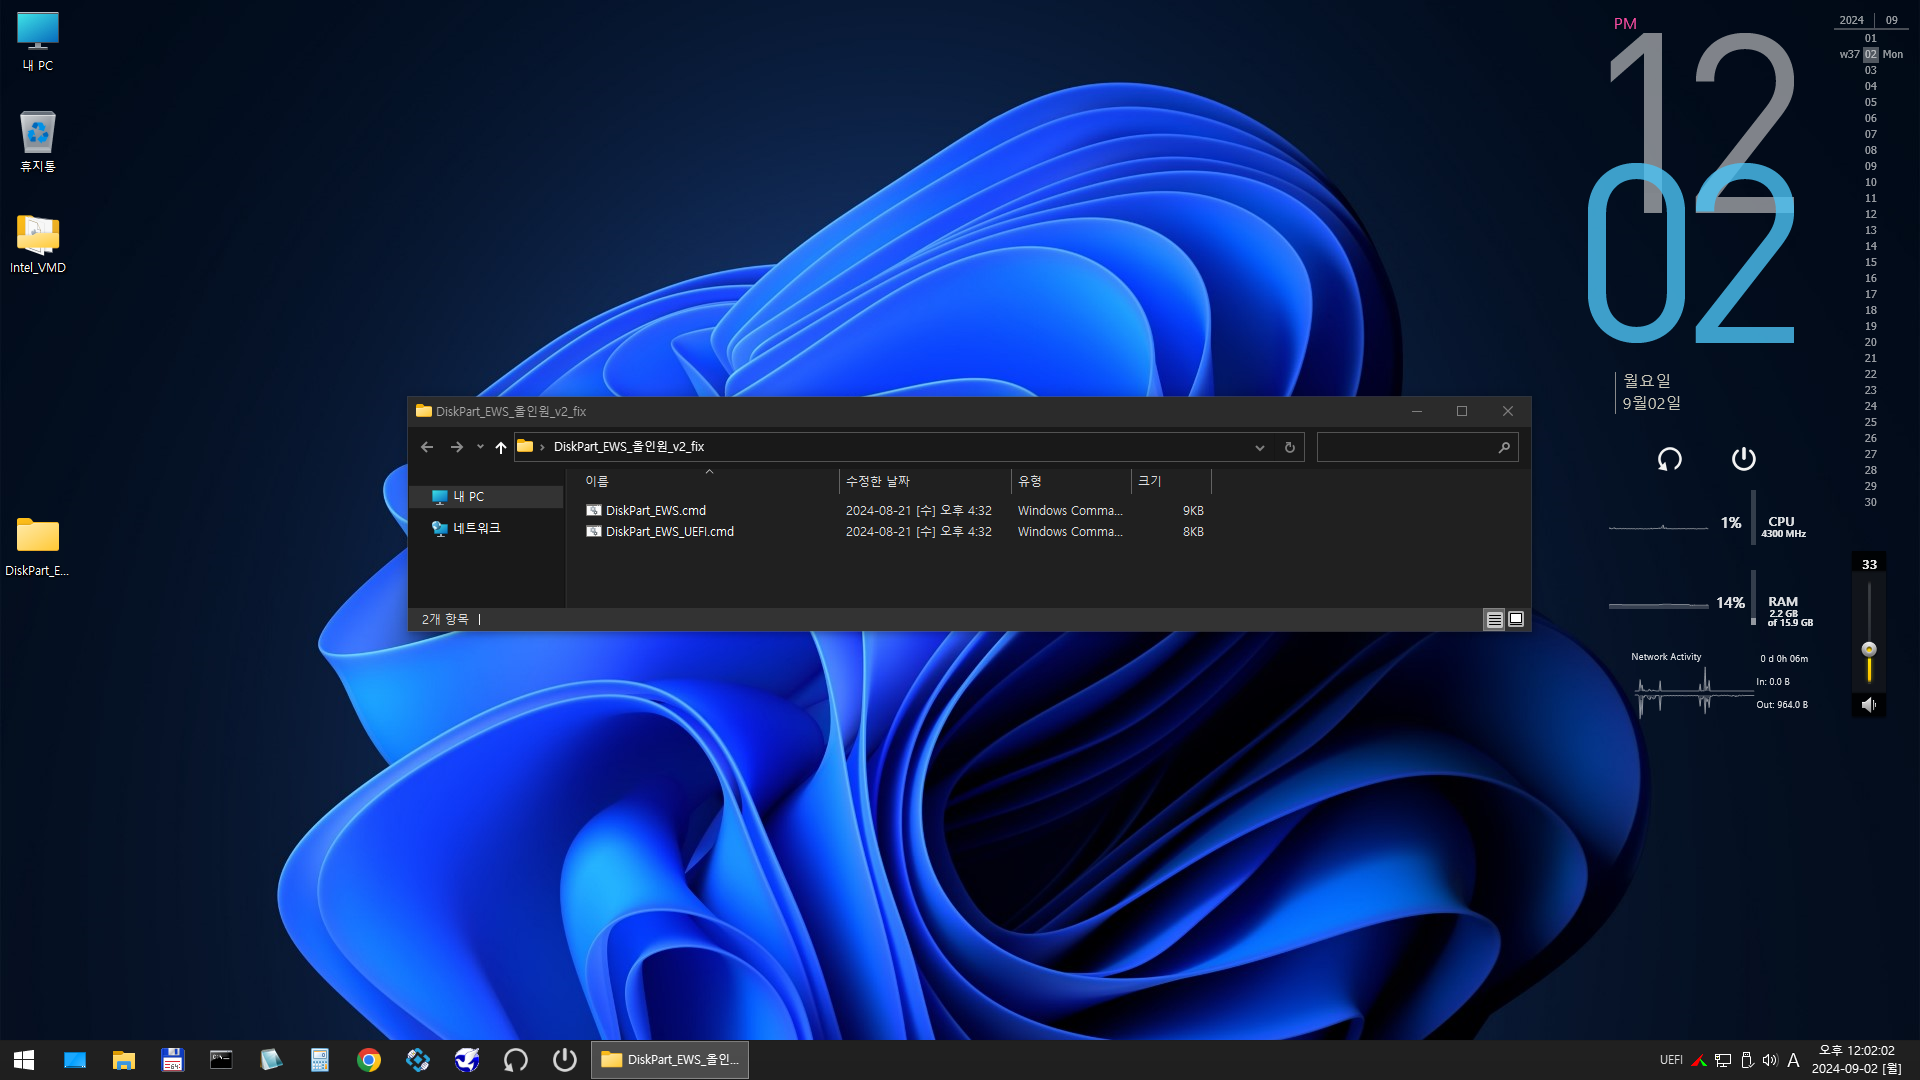Click the 8KB size of DiskPart_EWS_UEFI.cmd

pyautogui.click(x=1193, y=532)
